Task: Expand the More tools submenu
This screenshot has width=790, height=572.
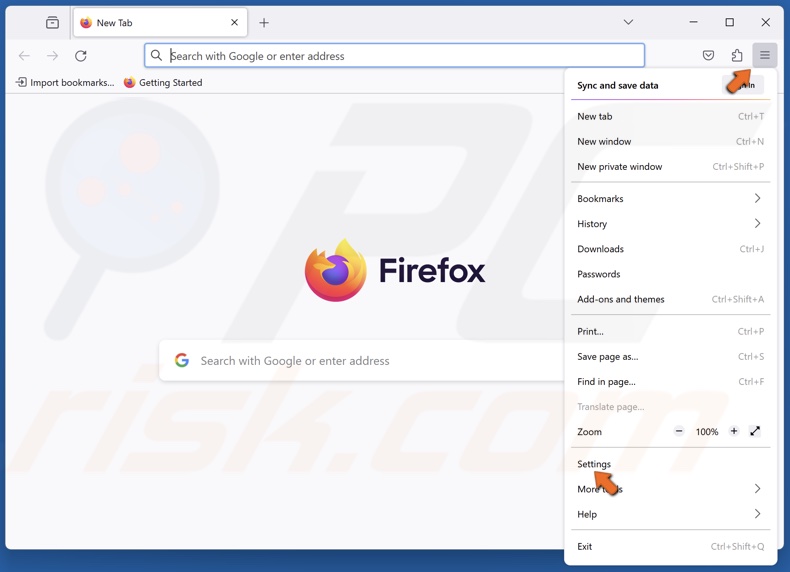Action: (671, 489)
